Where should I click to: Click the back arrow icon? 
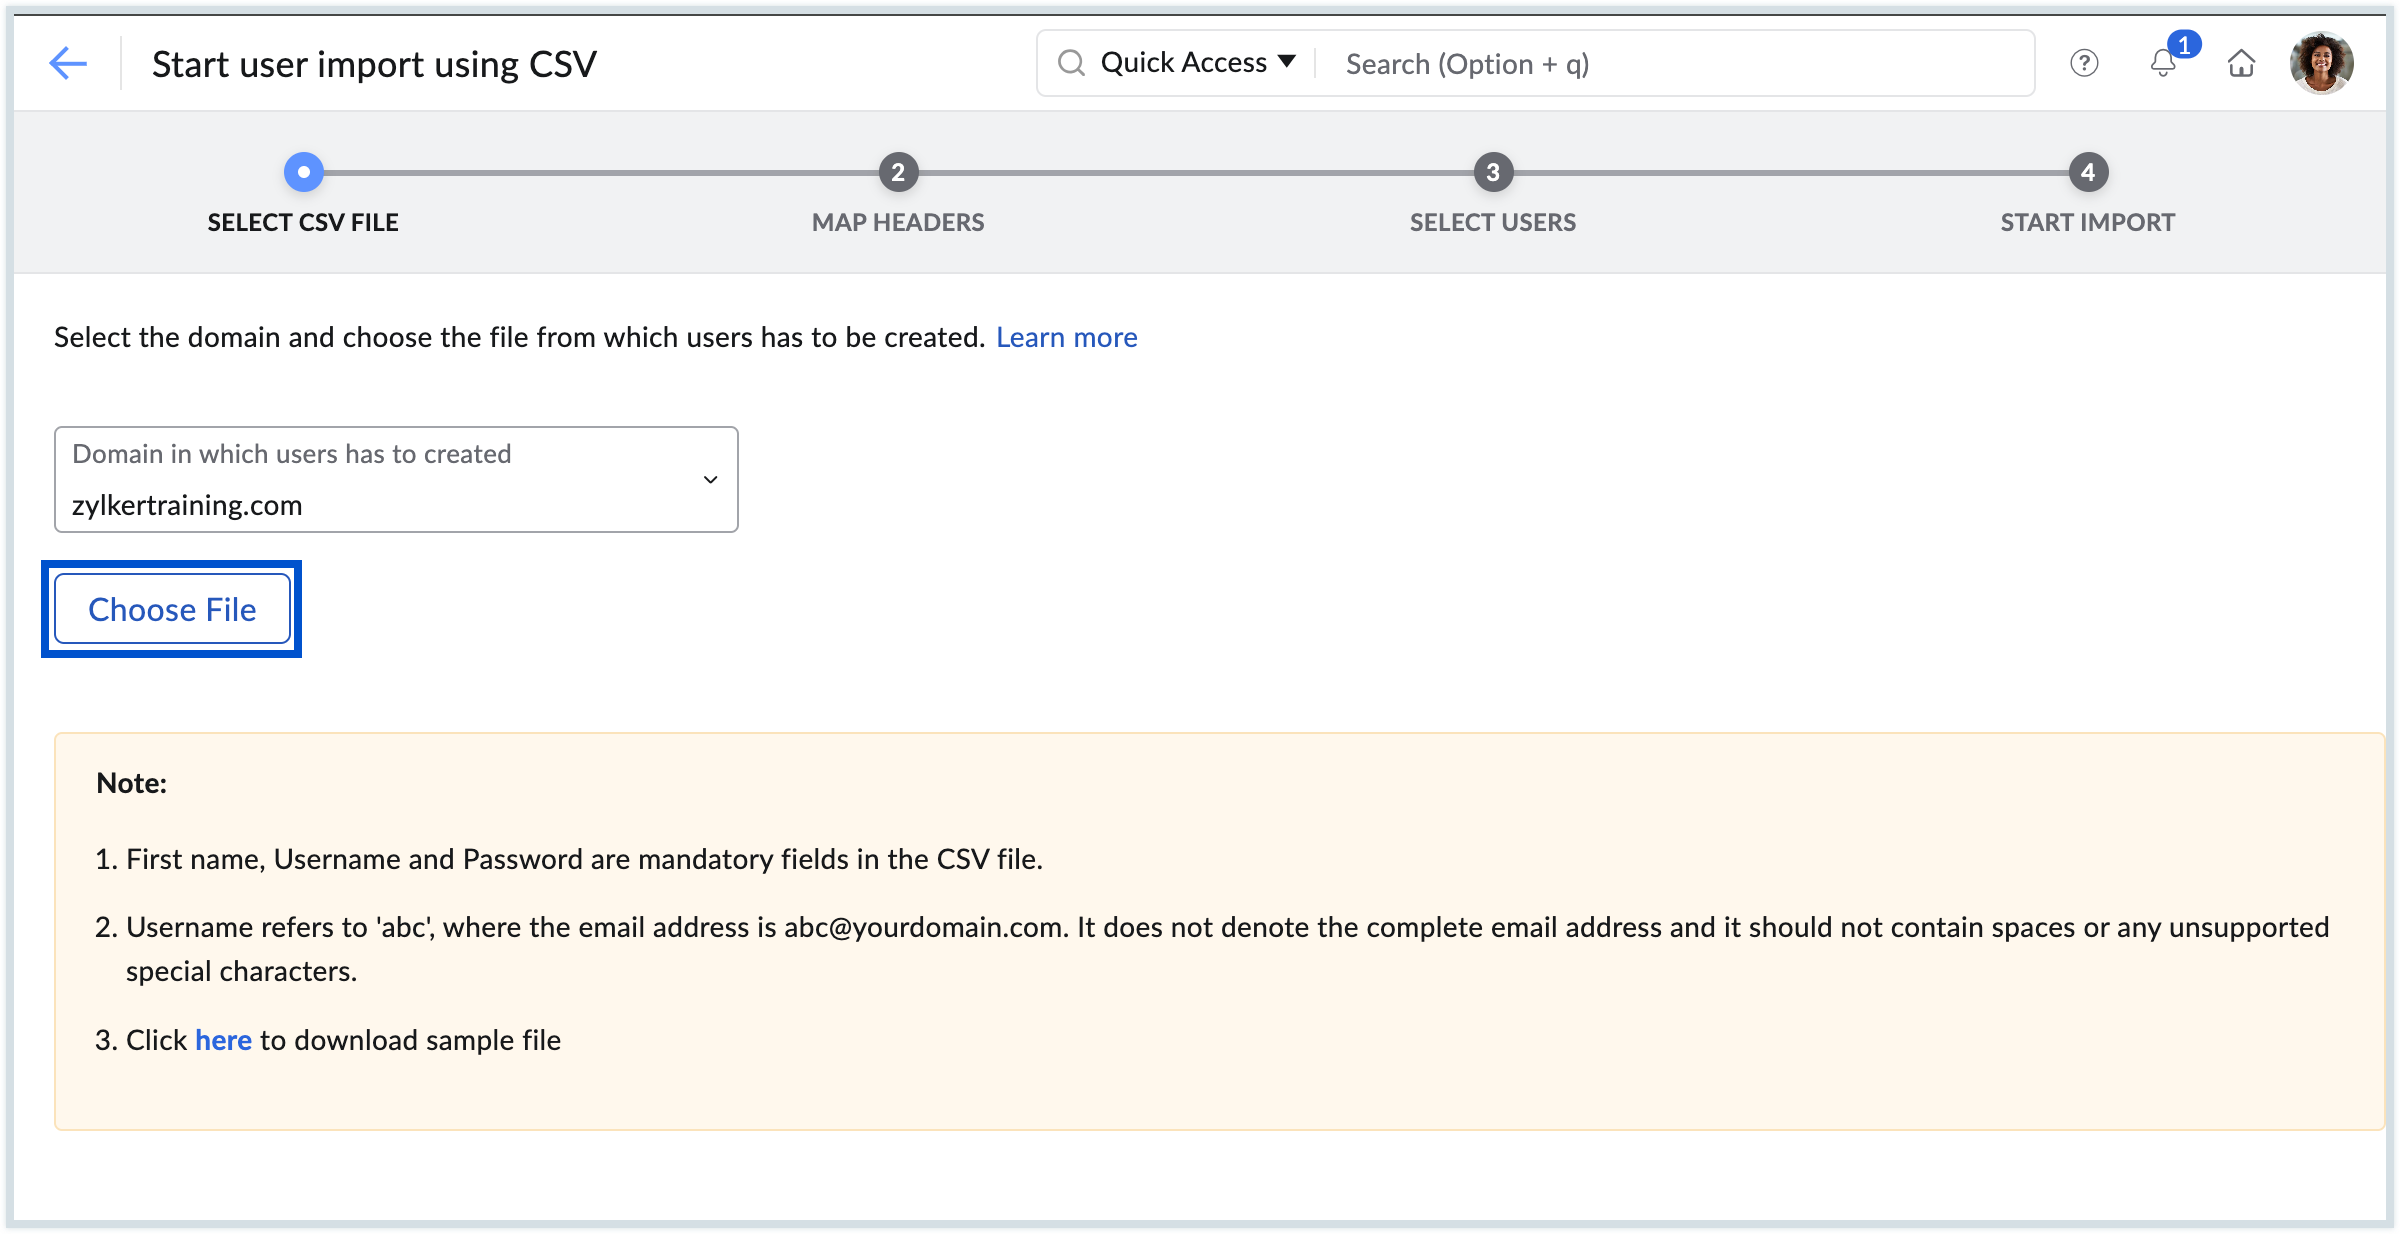click(x=68, y=63)
